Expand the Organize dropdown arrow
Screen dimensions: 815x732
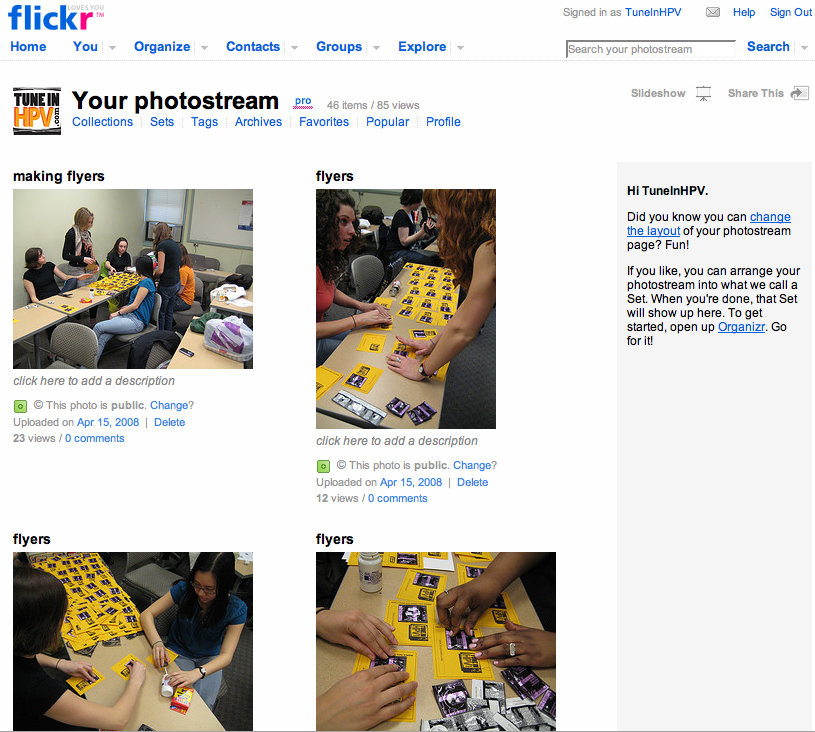coord(204,47)
